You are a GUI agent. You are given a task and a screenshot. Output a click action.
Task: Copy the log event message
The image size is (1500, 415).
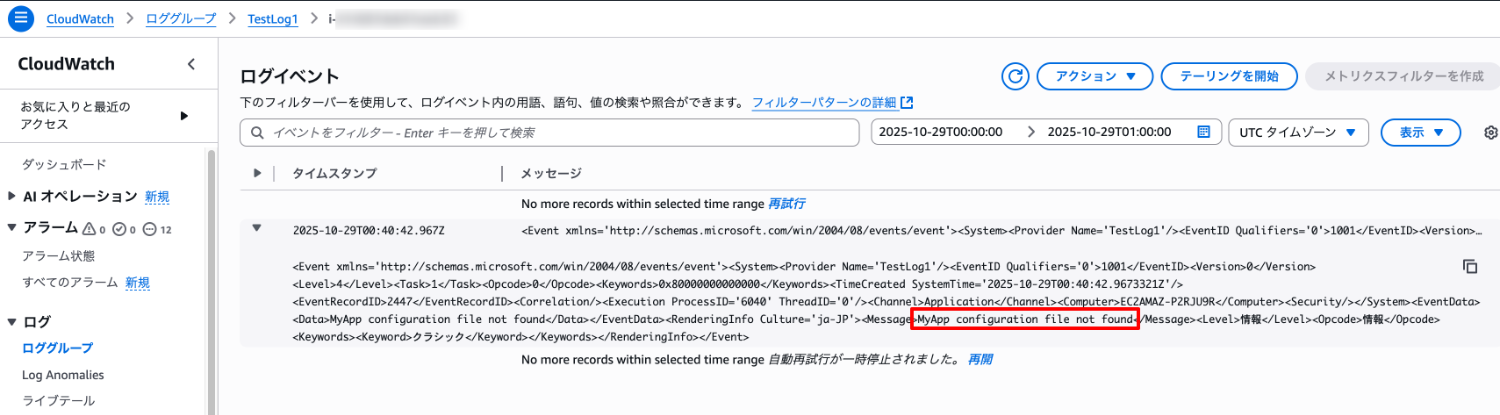coord(1469,267)
